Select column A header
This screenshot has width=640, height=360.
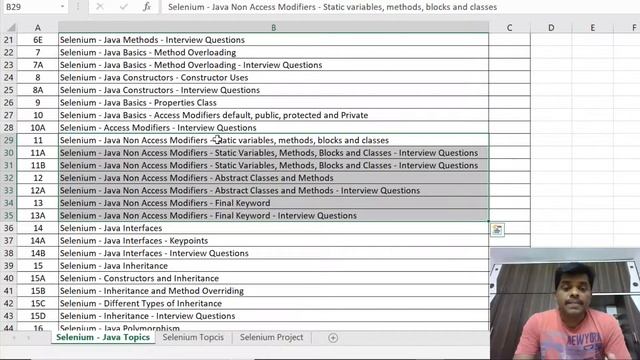(x=38, y=28)
